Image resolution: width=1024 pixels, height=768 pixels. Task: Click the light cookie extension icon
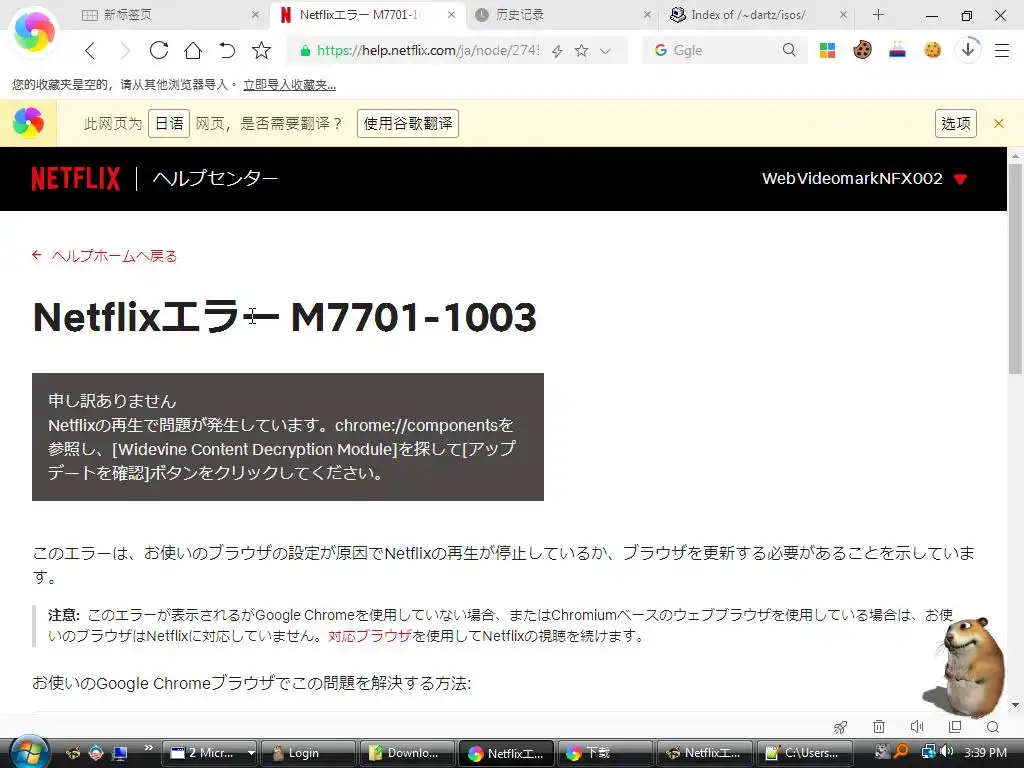(x=933, y=50)
